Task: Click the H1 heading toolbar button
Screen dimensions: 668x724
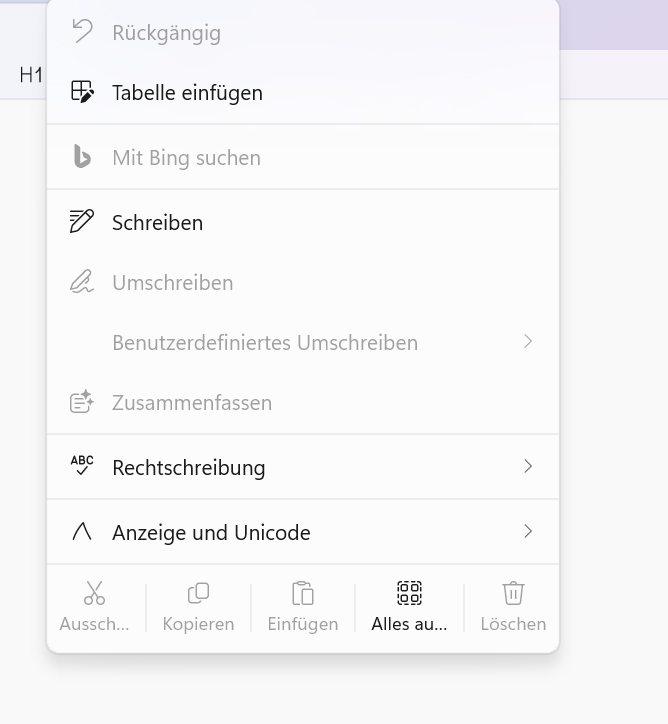Action: coord(31,75)
